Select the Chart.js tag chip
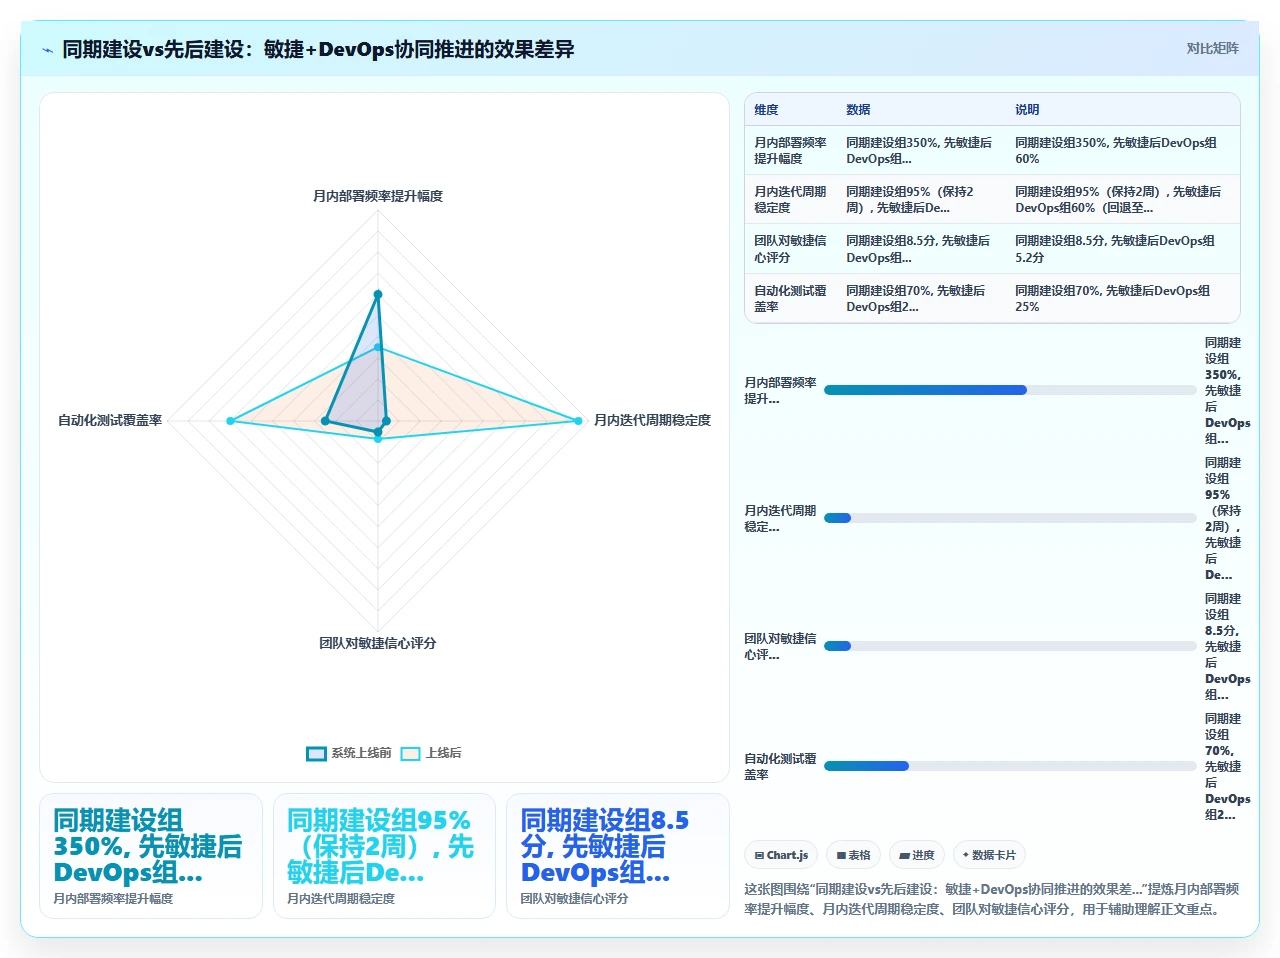 coord(781,855)
